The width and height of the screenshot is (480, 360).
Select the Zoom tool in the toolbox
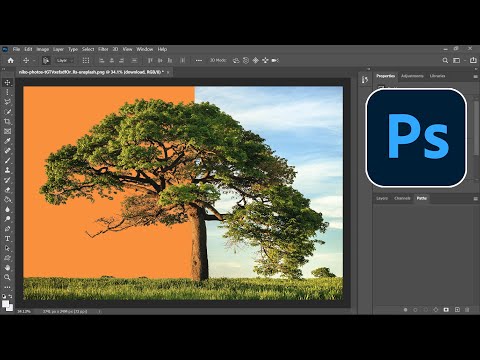point(7,277)
